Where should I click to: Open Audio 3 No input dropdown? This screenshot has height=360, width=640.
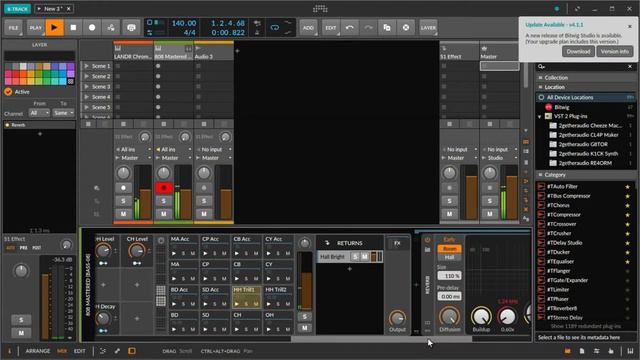pyautogui.click(x=214, y=149)
